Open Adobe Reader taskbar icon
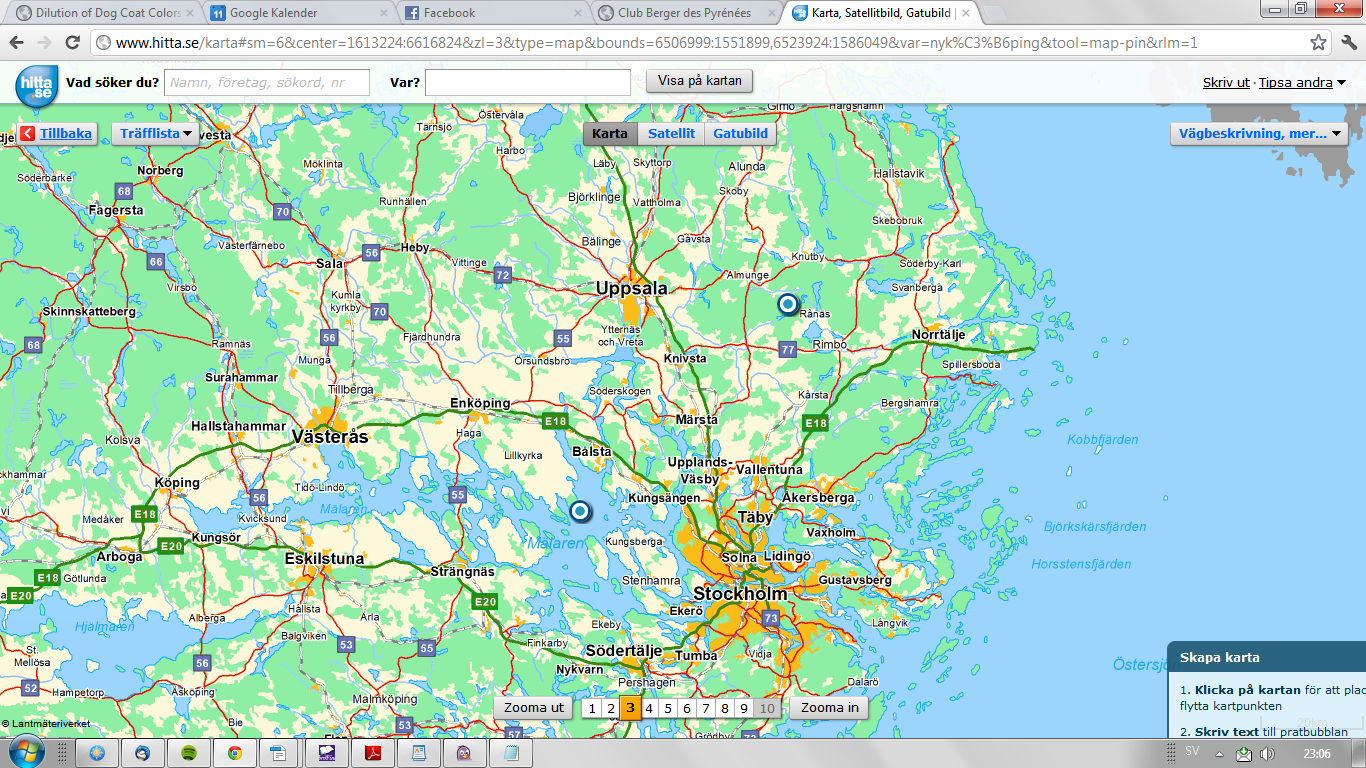Image resolution: width=1366 pixels, height=768 pixels. coord(372,752)
